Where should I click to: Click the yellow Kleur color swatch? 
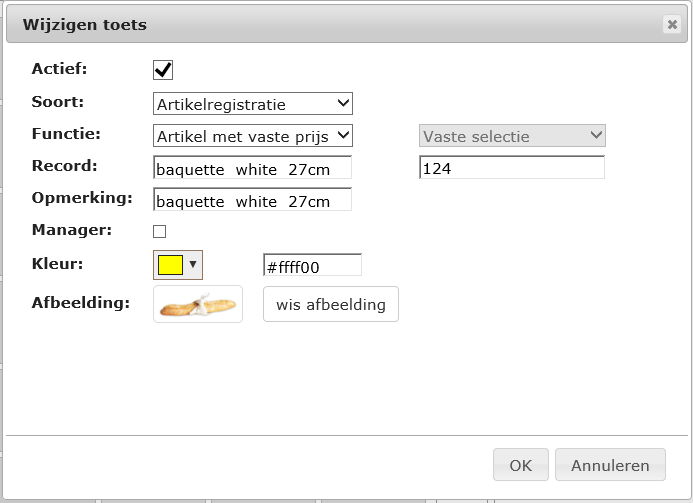(x=170, y=265)
